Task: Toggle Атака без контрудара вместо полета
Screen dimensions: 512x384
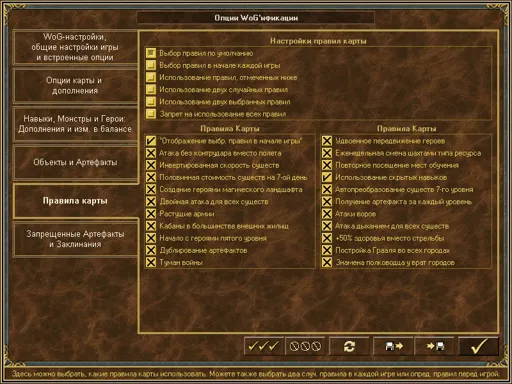Action: tap(151, 153)
